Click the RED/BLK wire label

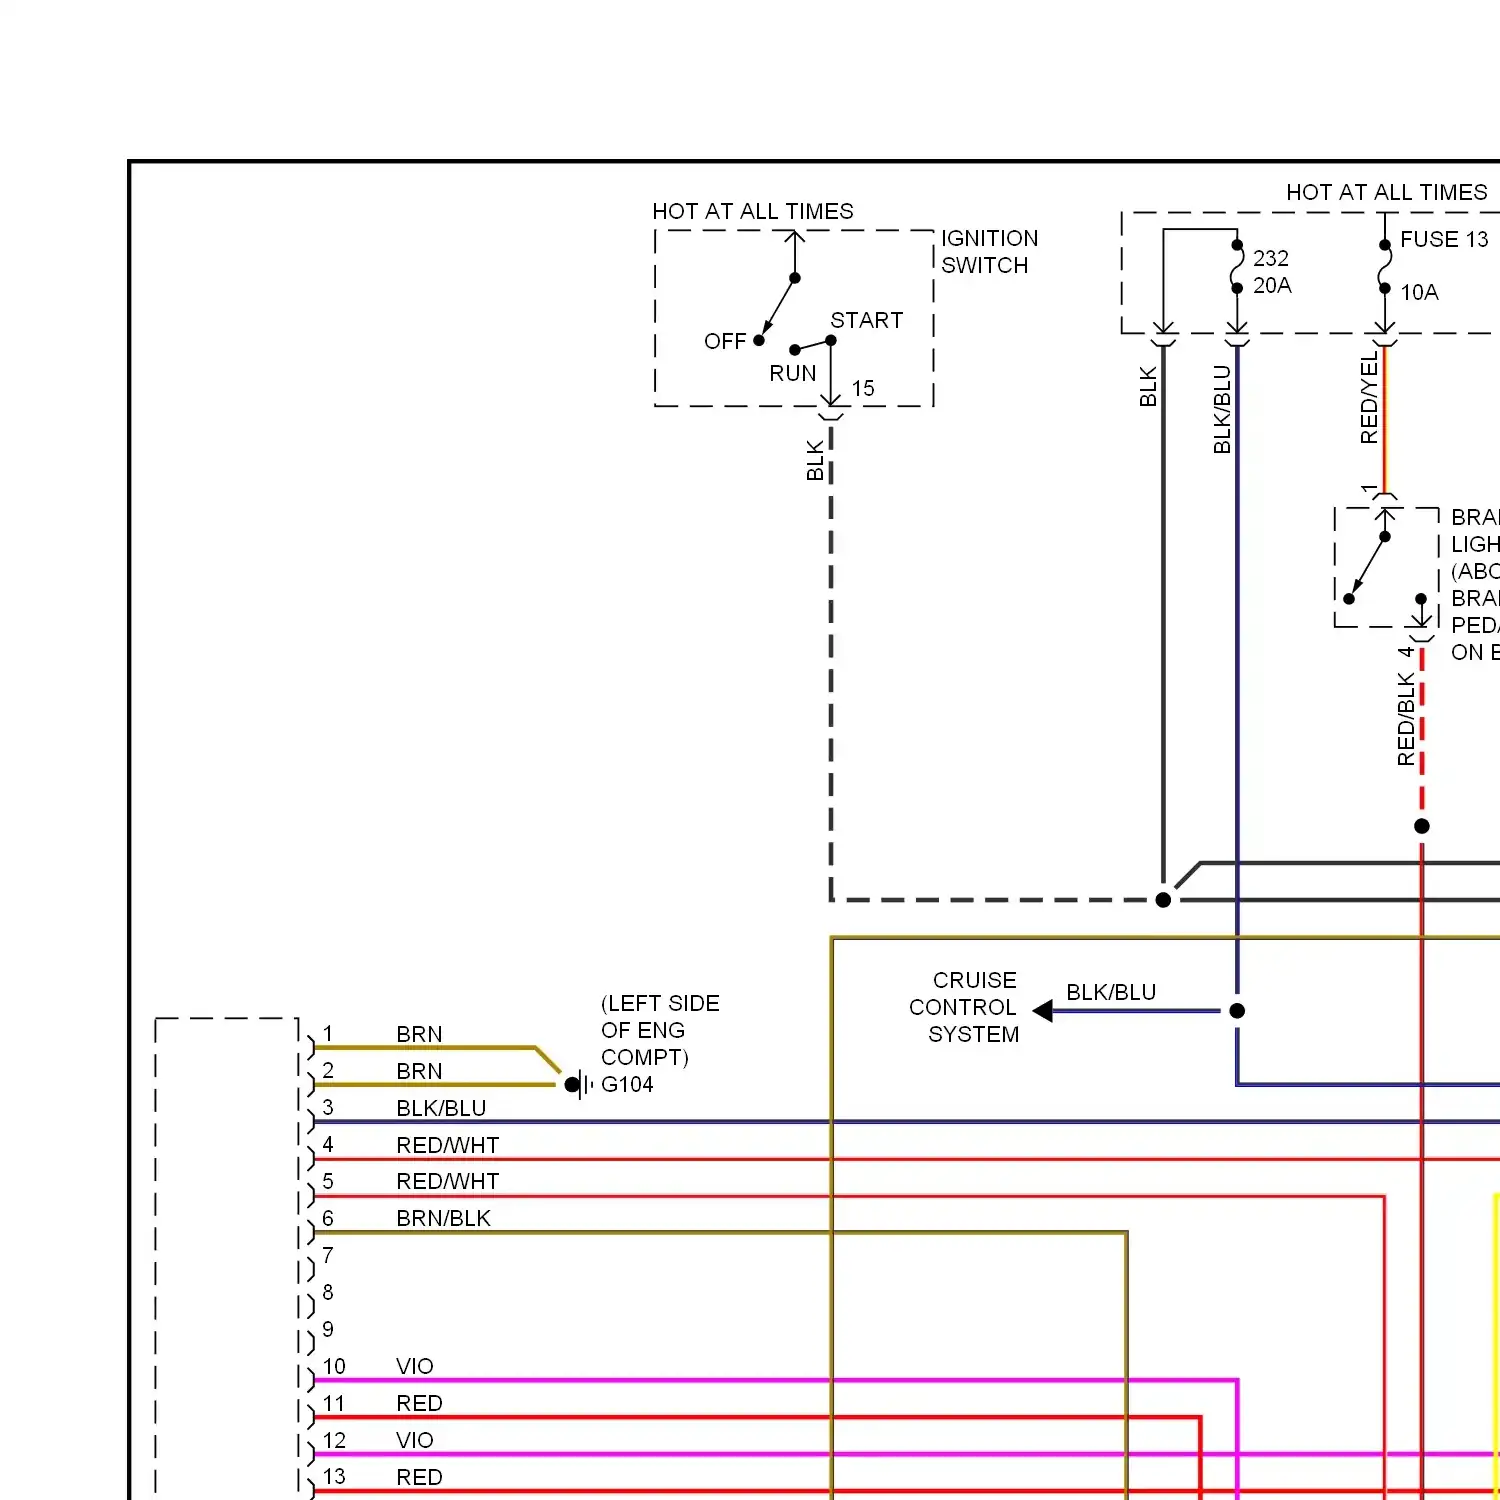[1406, 719]
